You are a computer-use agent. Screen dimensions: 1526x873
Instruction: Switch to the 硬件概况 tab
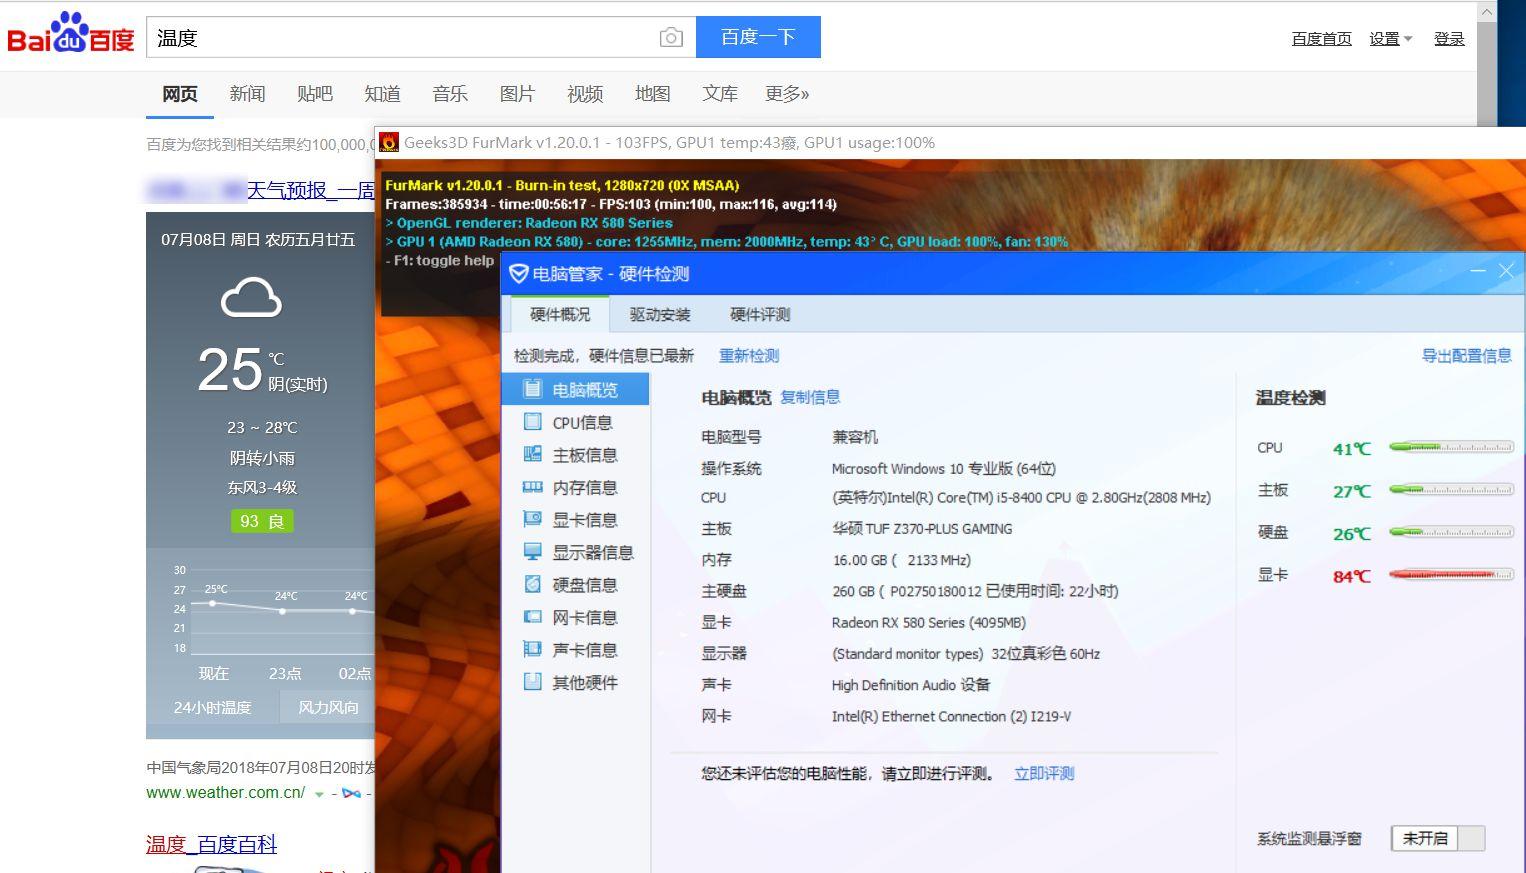coord(560,314)
